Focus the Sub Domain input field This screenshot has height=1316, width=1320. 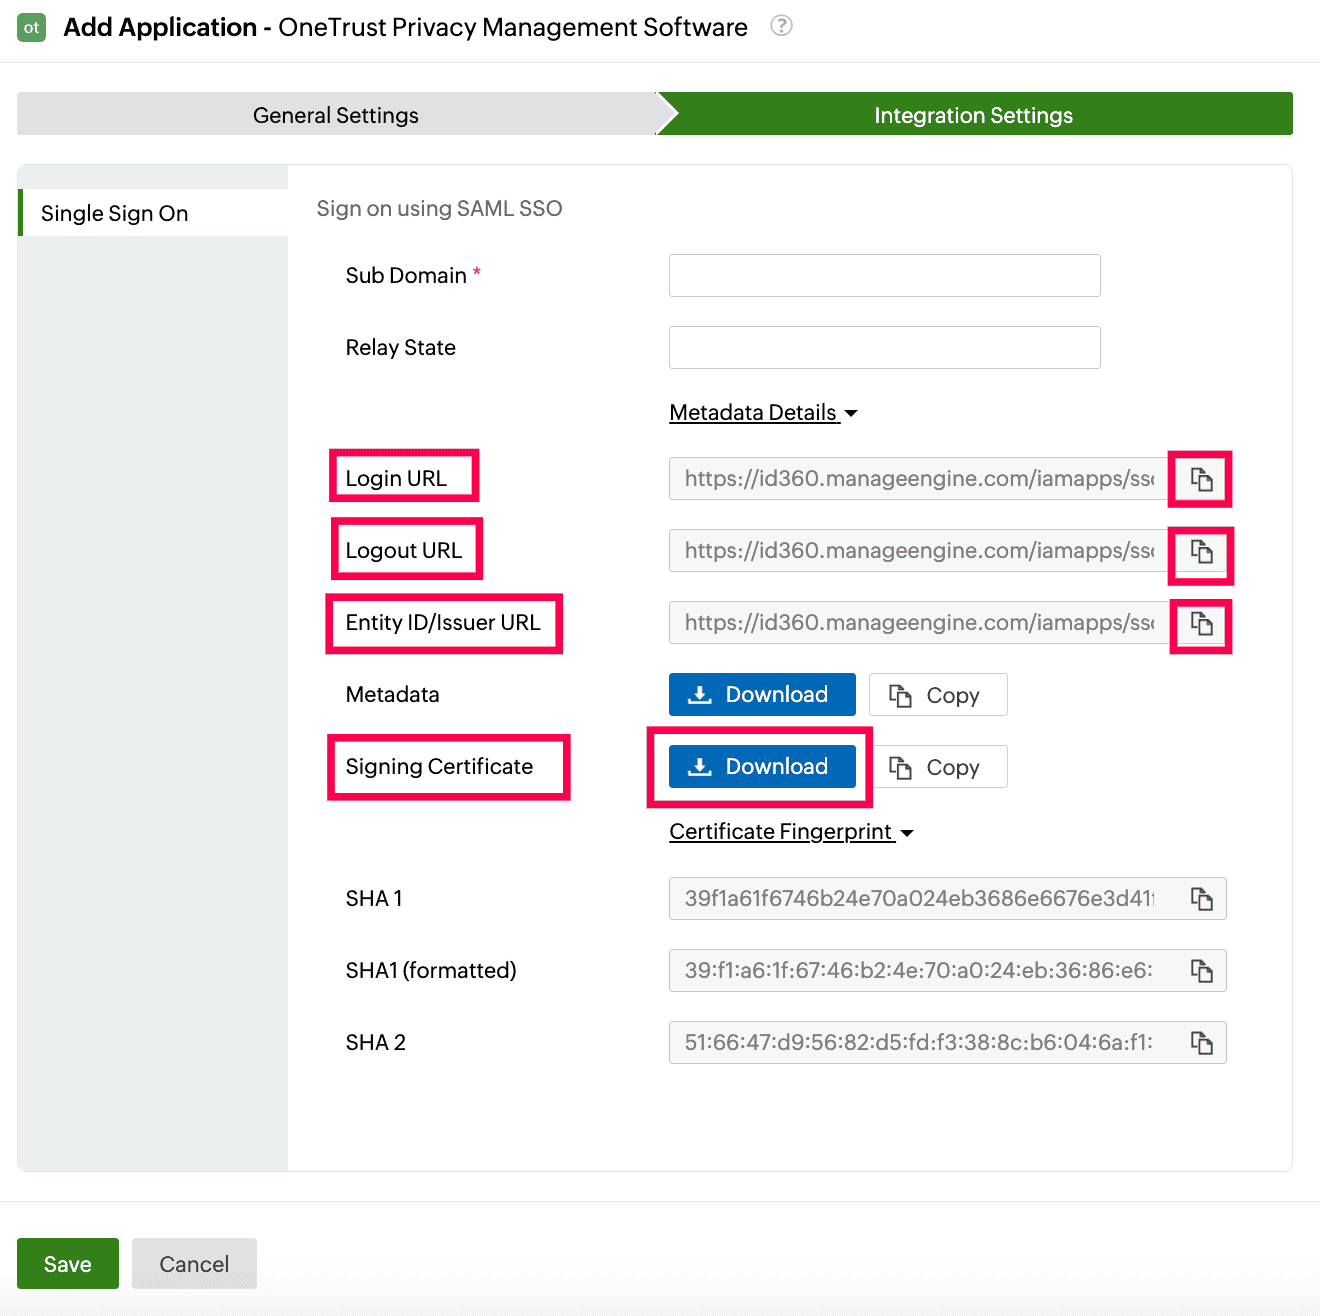pyautogui.click(x=885, y=275)
